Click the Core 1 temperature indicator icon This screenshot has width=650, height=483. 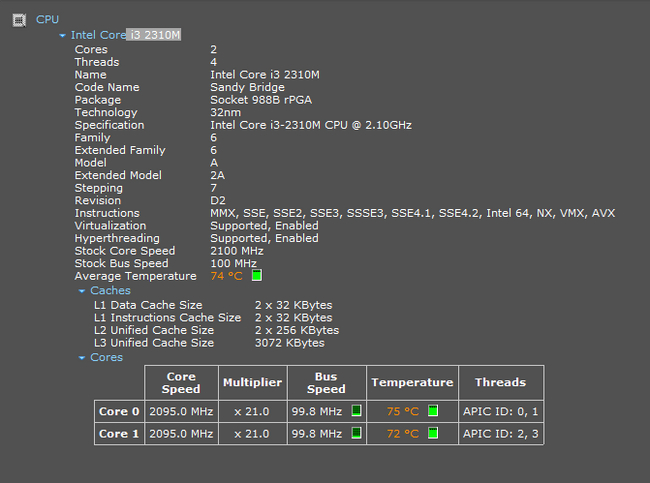[433, 433]
